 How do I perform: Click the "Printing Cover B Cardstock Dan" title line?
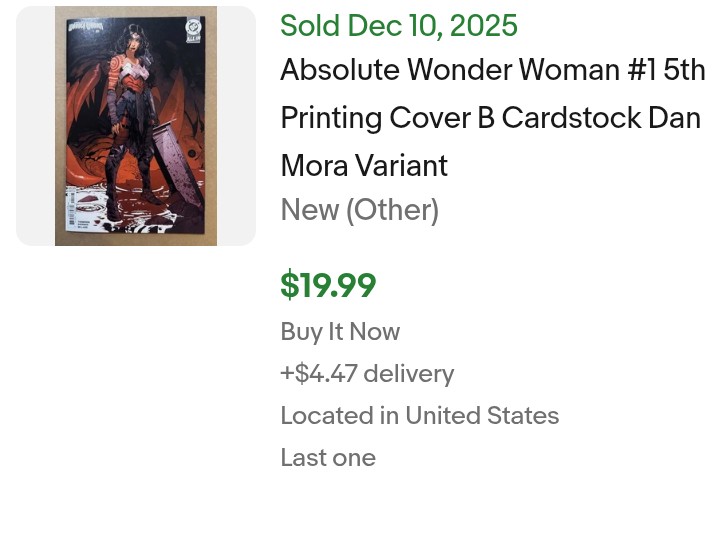pyautogui.click(x=490, y=118)
